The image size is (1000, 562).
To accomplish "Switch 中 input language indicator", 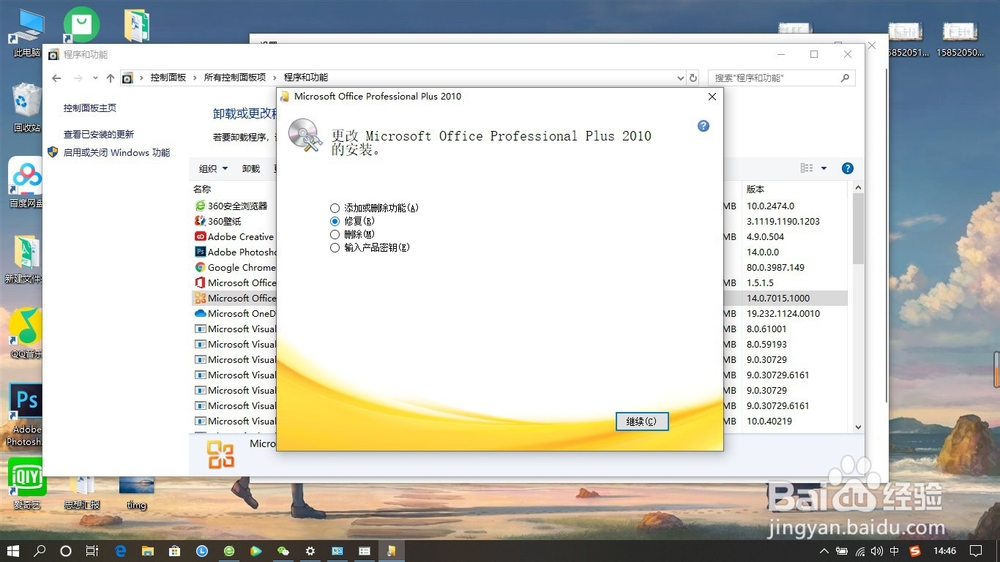I will tap(894, 551).
